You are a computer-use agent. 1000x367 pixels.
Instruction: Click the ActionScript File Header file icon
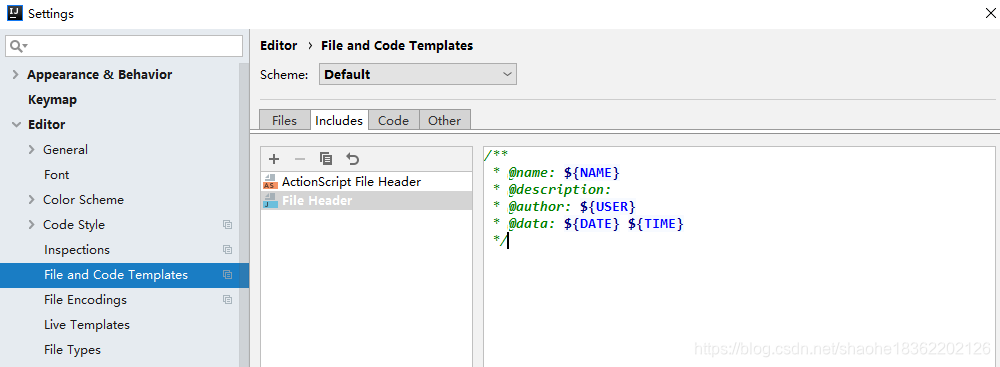(270, 182)
